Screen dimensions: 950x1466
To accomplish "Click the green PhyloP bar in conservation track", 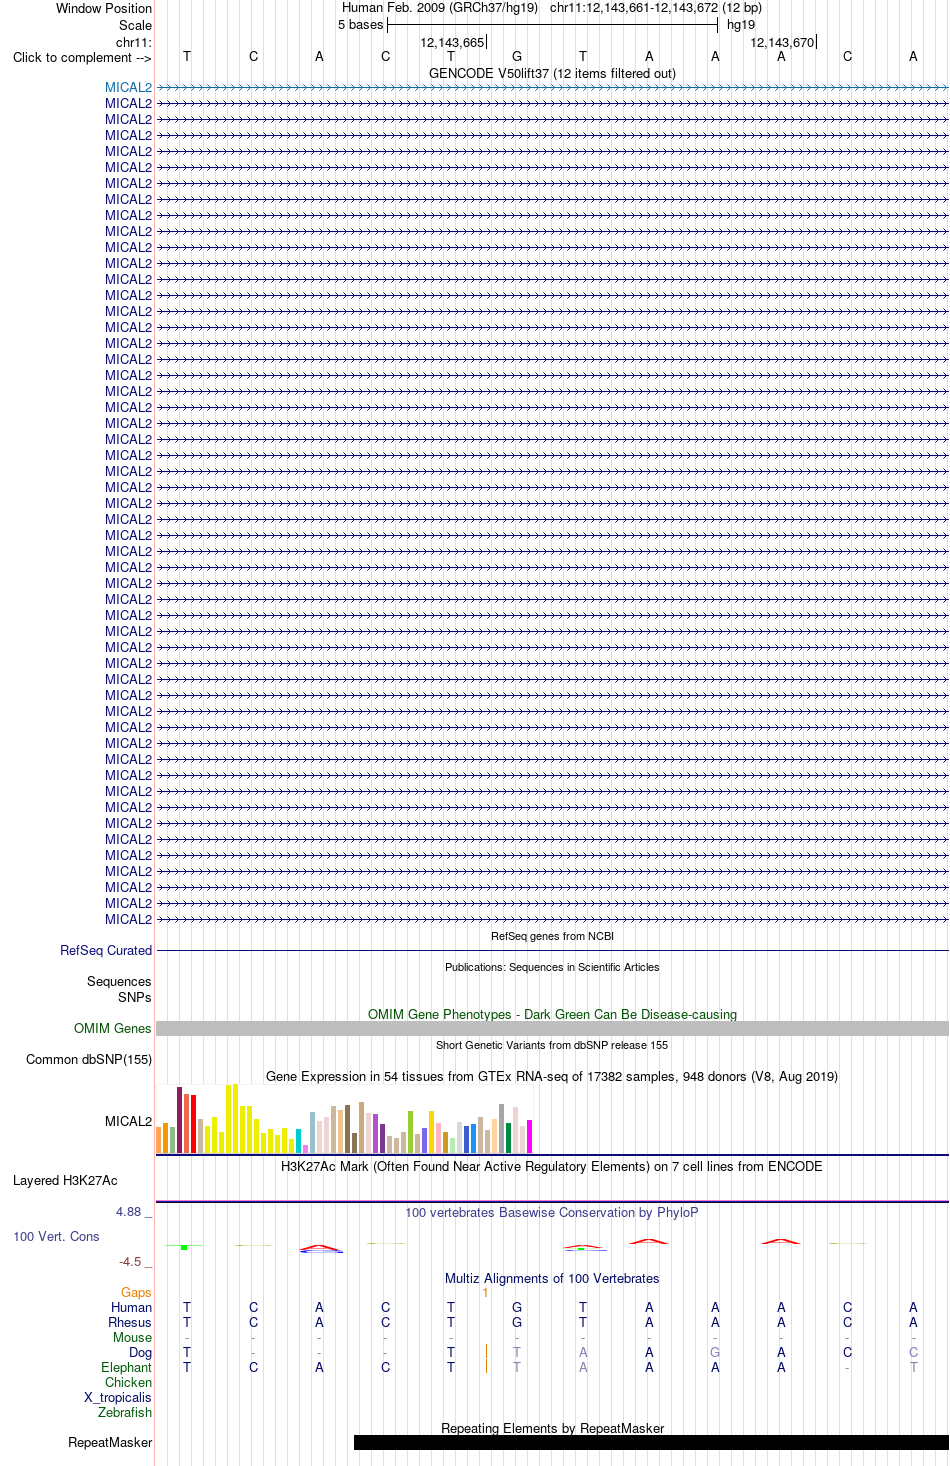I will coord(184,1247).
